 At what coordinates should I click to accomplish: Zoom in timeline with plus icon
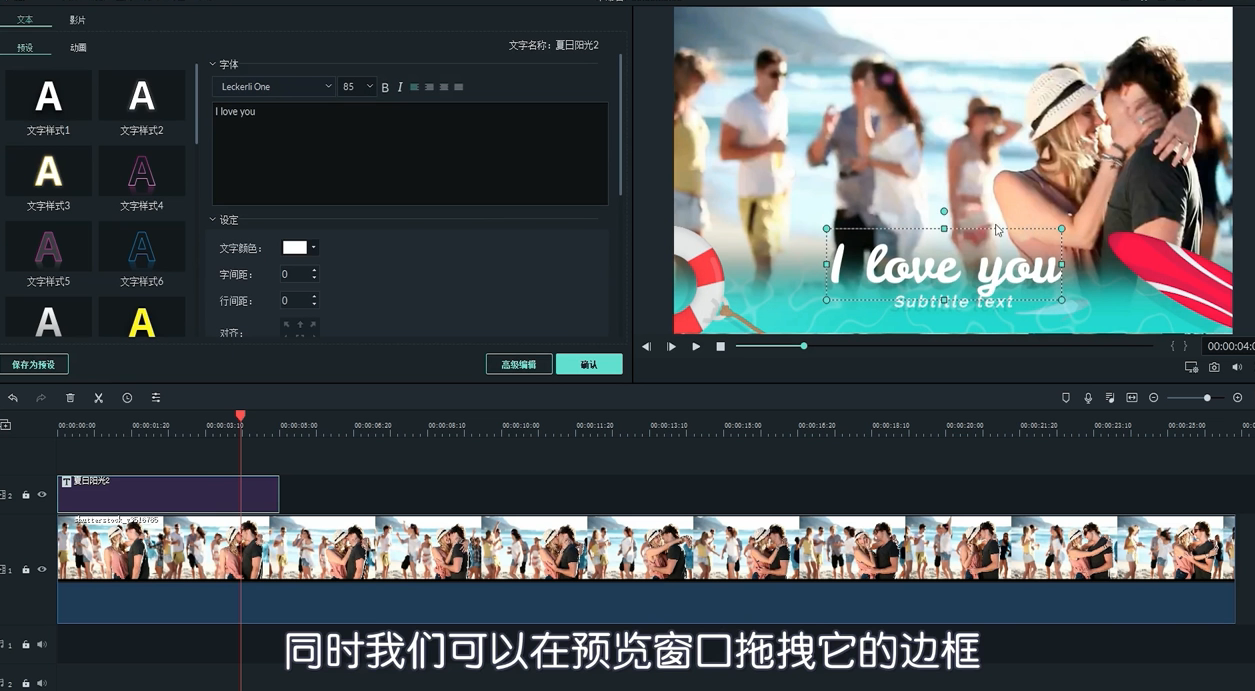(x=1237, y=398)
